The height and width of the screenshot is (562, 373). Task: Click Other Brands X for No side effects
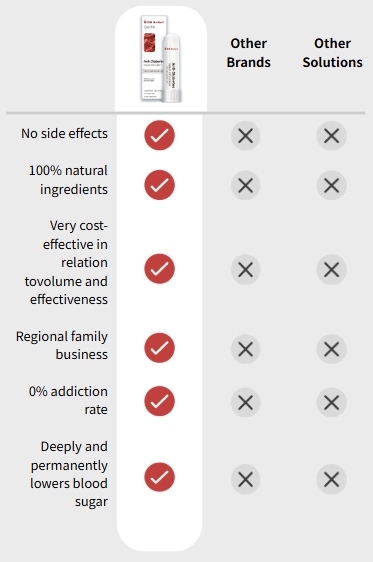click(x=245, y=136)
